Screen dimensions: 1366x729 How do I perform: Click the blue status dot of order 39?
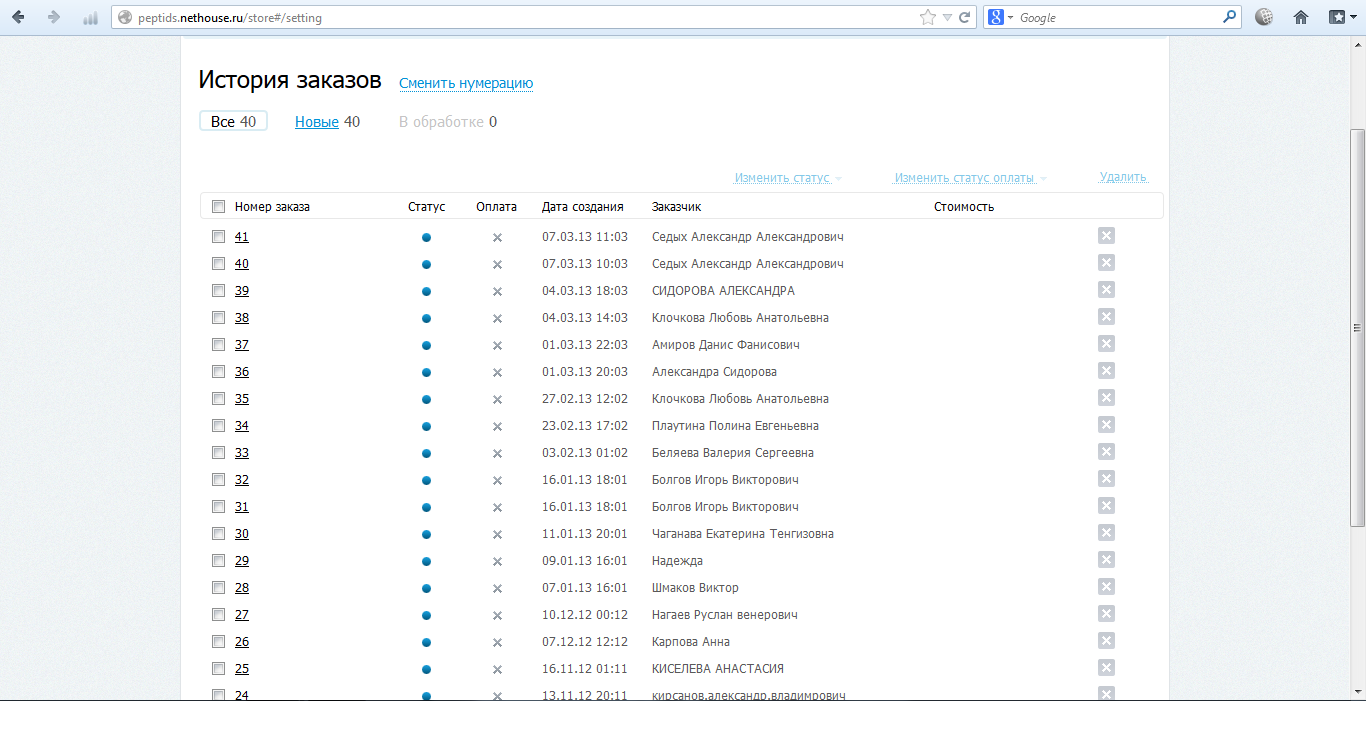tap(426, 291)
